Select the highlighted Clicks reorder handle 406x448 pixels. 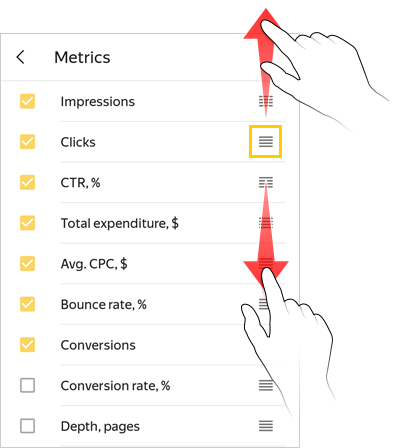266,142
